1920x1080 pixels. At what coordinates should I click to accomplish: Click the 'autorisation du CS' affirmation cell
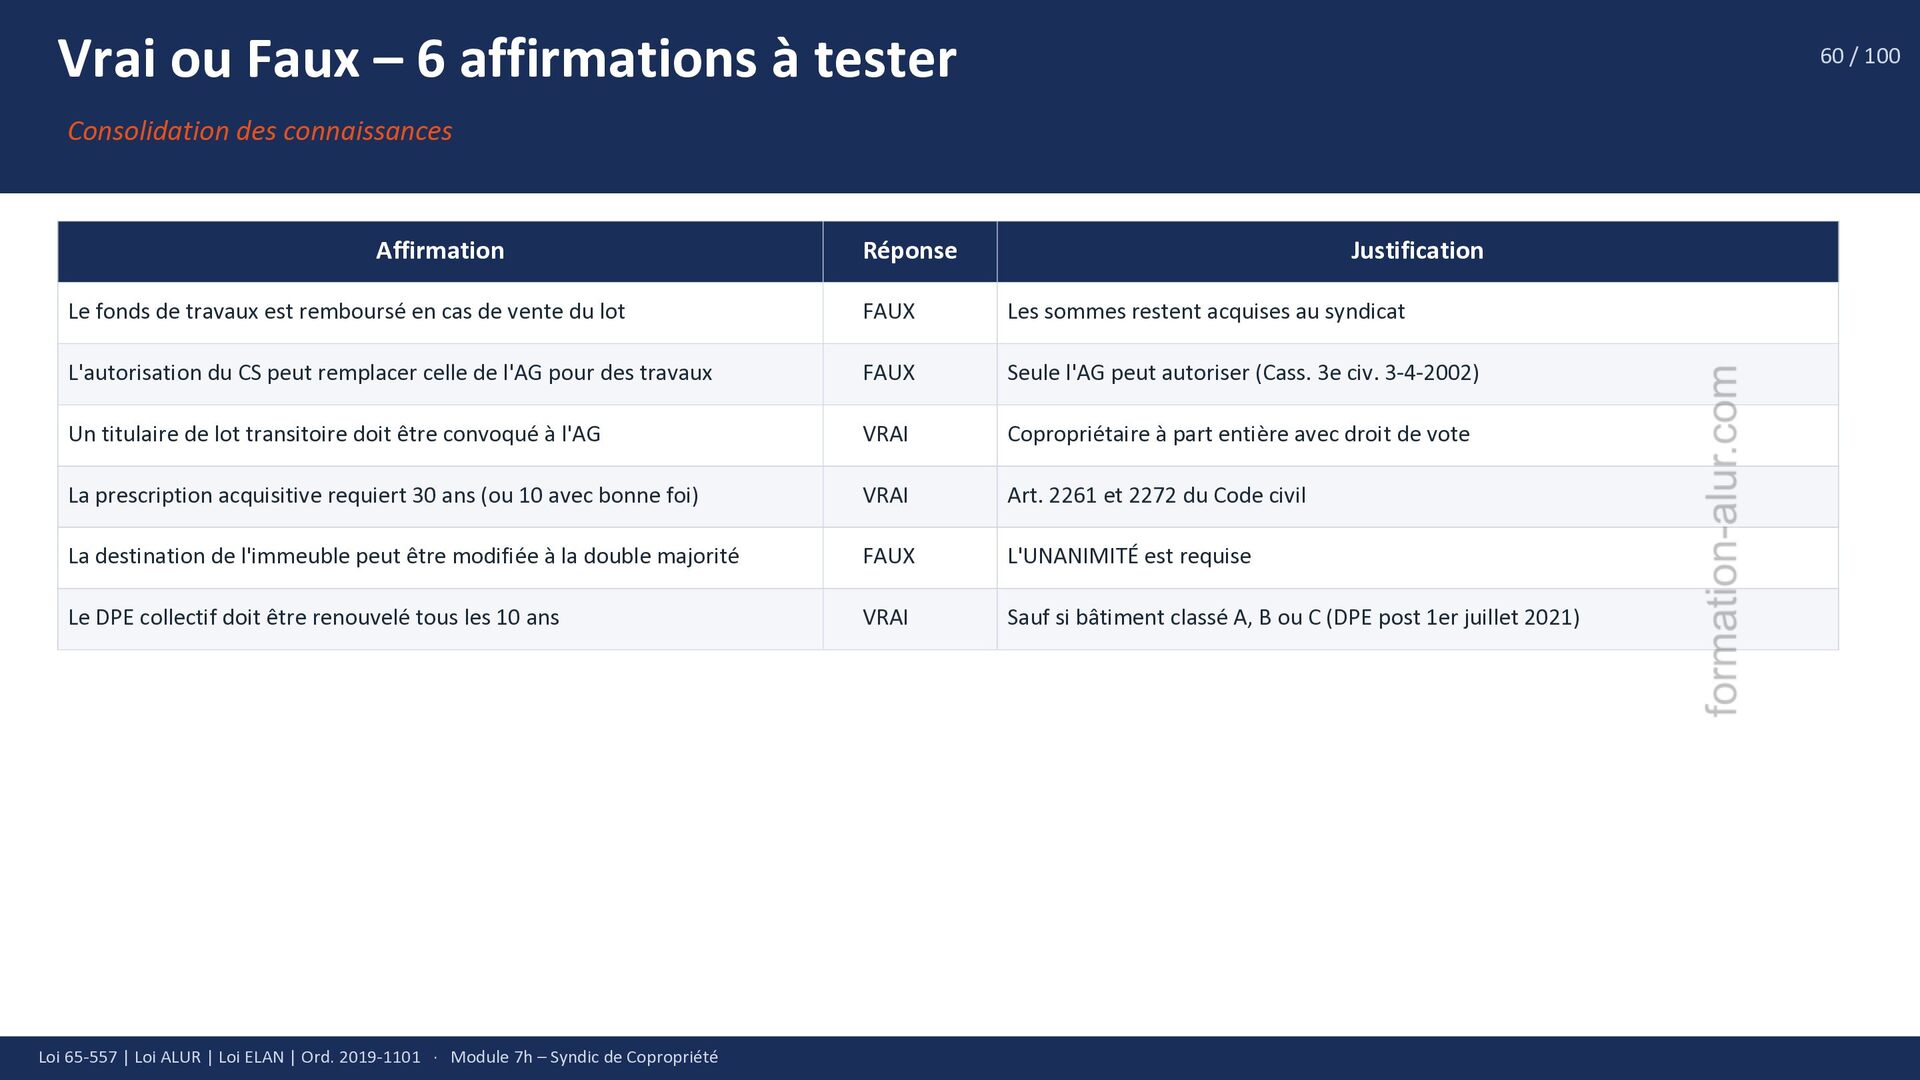[390, 373]
